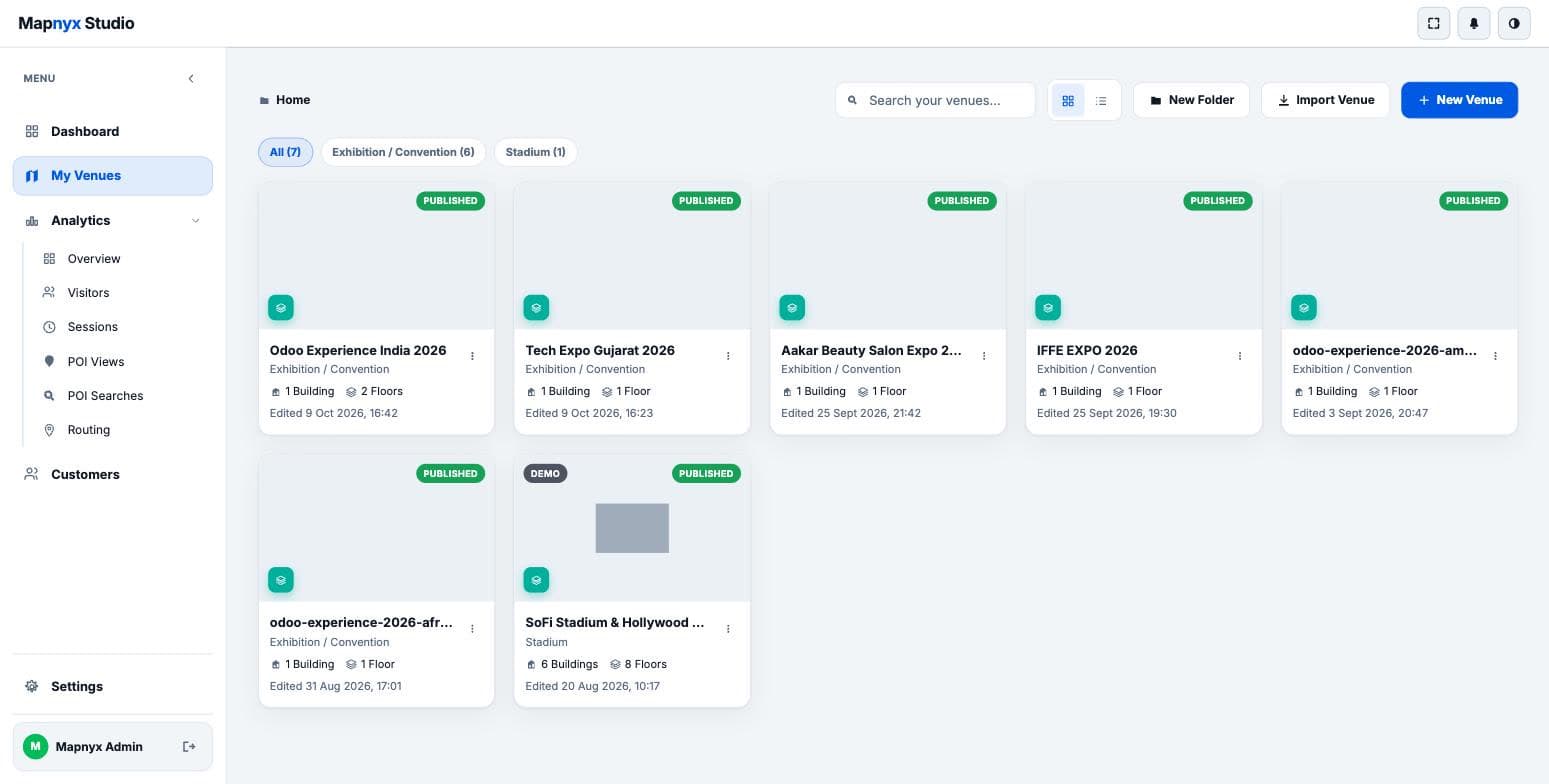Switch to grid view layout
This screenshot has width=1549, height=784.
pyautogui.click(x=1068, y=100)
